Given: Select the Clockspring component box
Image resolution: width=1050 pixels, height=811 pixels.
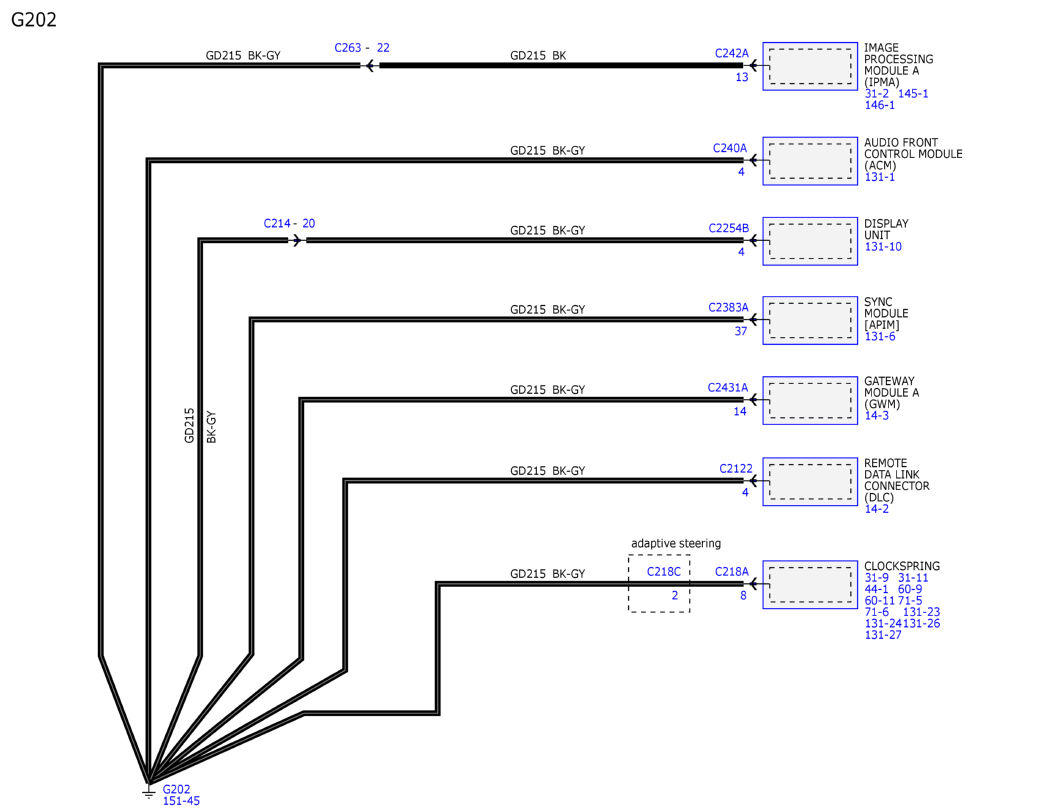Looking at the screenshot, I should pyautogui.click(x=810, y=585).
